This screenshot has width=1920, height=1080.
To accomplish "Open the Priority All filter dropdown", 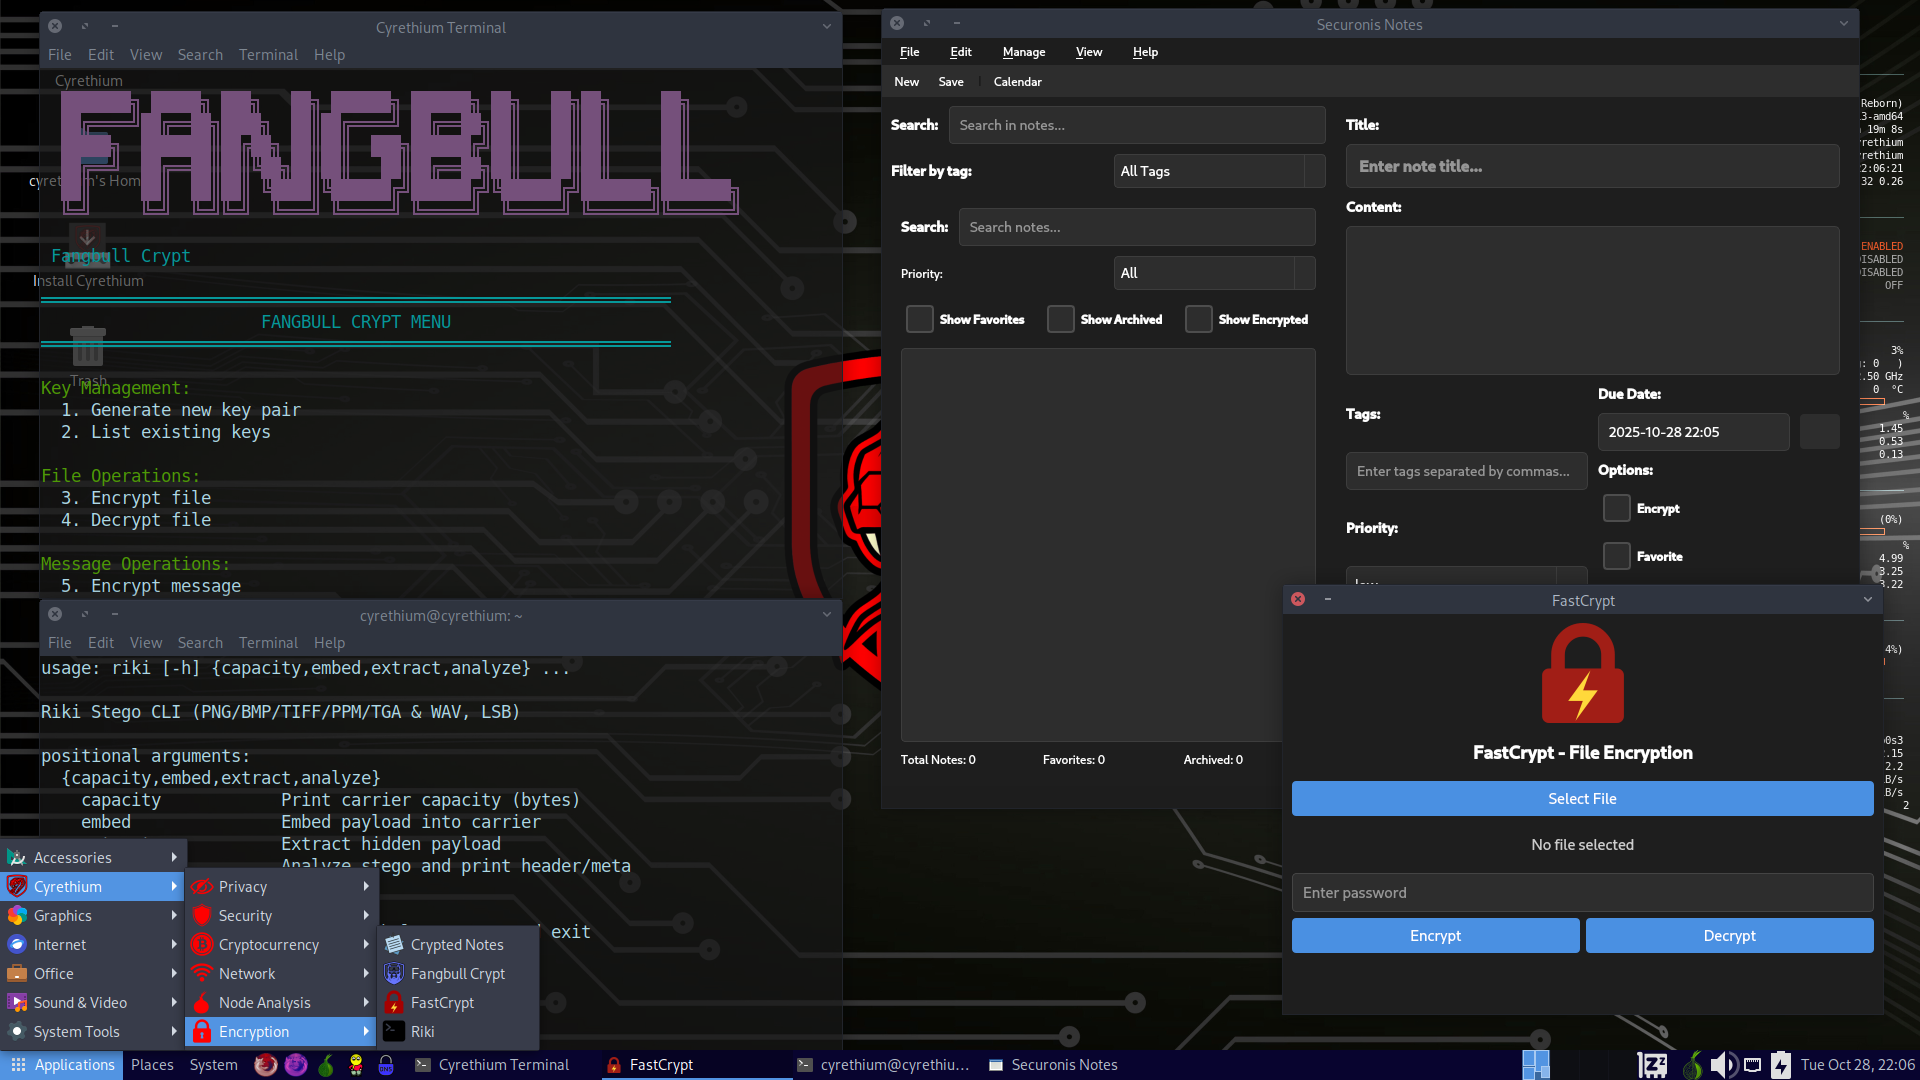I will pos(1213,273).
